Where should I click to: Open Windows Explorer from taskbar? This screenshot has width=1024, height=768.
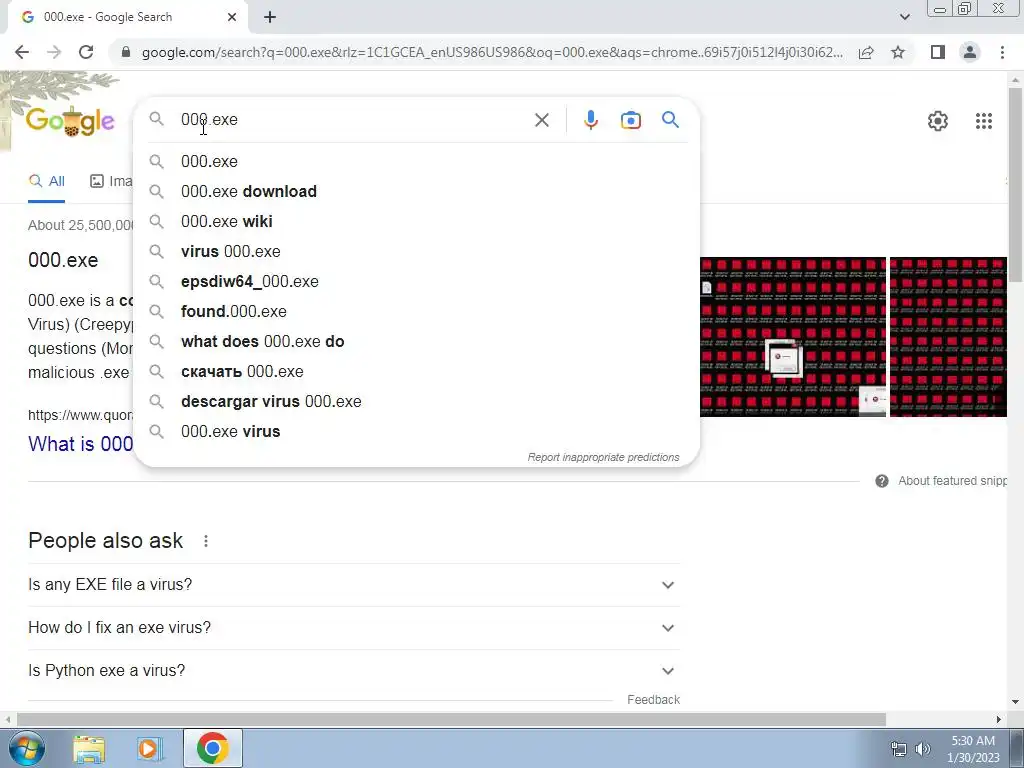click(89, 748)
